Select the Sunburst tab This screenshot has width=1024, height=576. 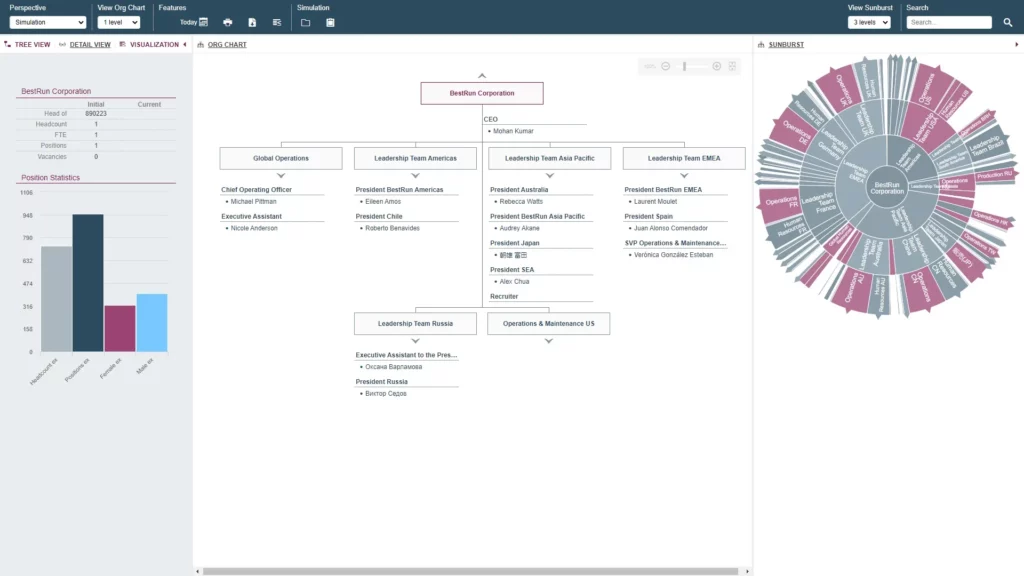(x=786, y=44)
